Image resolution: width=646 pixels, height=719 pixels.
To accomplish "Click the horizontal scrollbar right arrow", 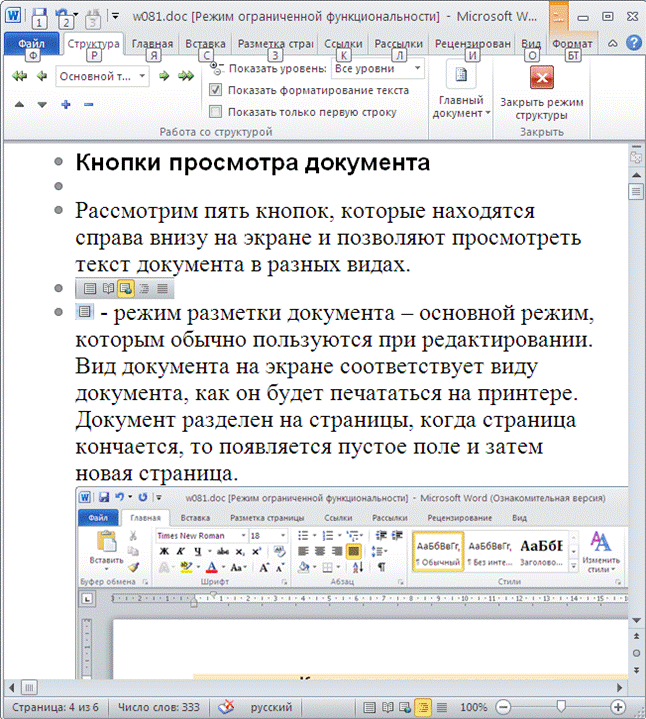I will 619,687.
